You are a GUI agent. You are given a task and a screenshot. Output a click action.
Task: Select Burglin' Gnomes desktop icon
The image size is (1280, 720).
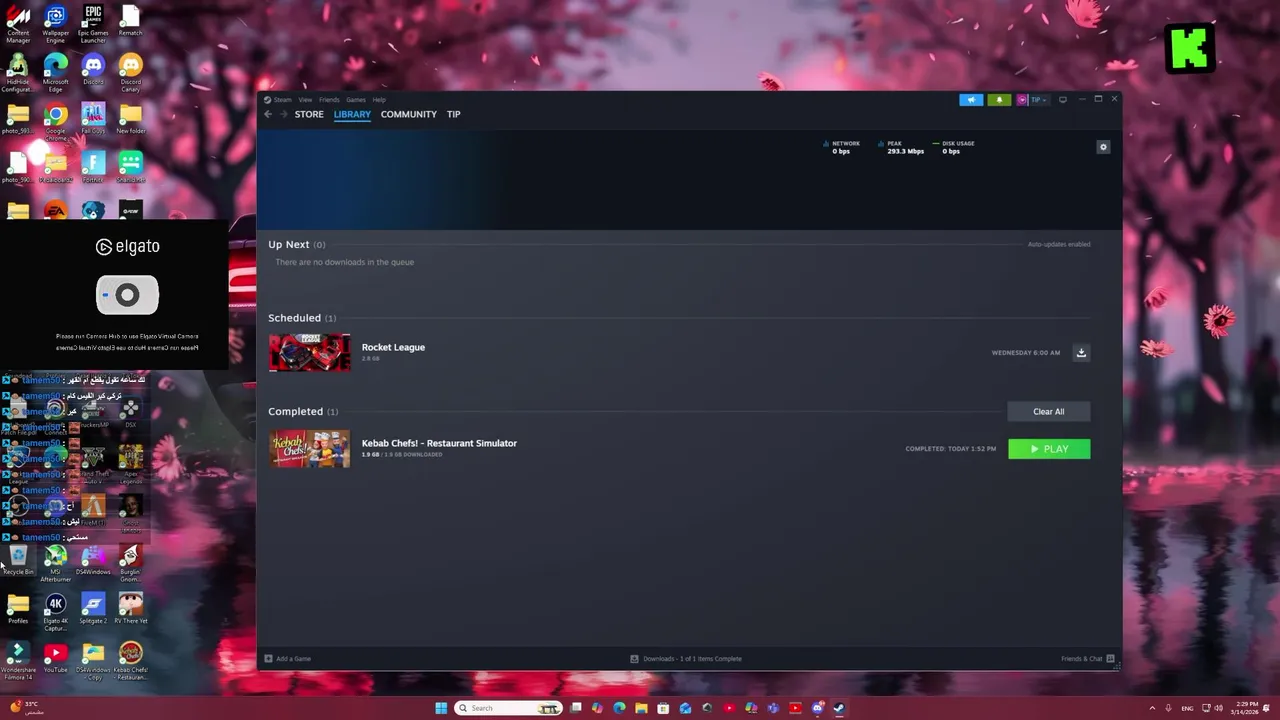130,563
